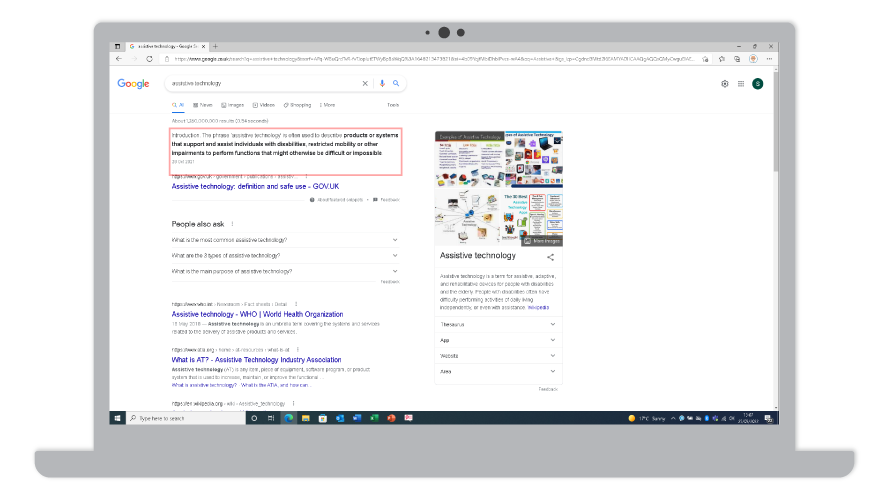Image resolution: width=889 pixels, height=500 pixels.
Task: Open the Windows Start menu
Action: (x=118, y=418)
